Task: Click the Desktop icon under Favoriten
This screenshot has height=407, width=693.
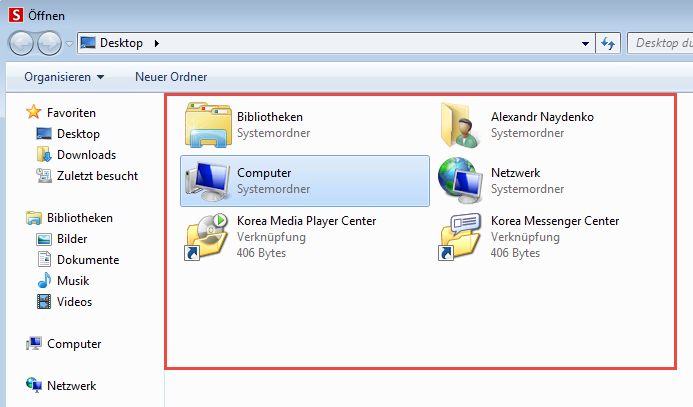Action: coord(44,133)
